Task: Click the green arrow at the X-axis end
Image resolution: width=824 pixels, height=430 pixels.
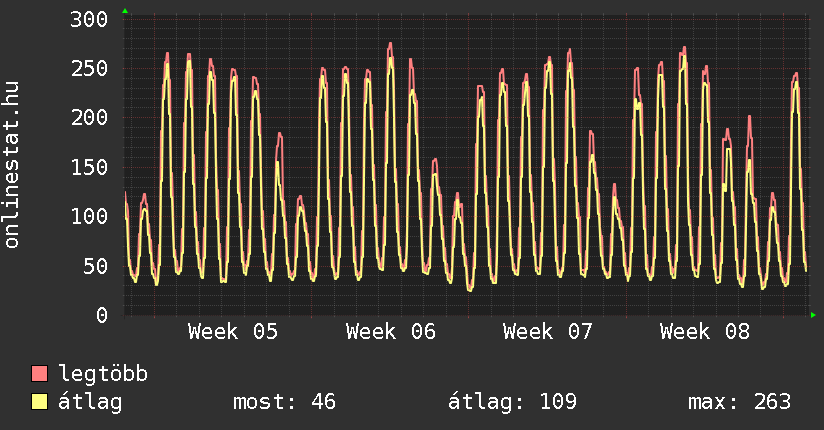Action: (814, 315)
